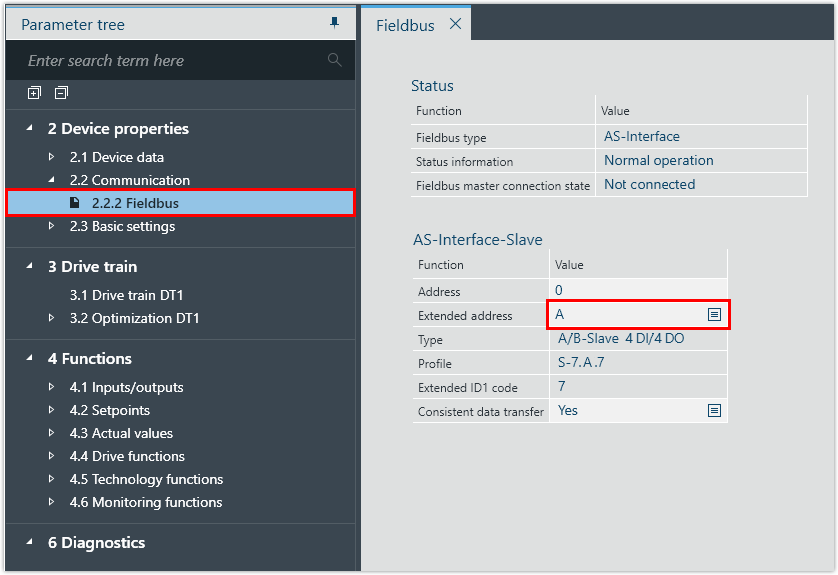Screen dimensions: 838x575
Task: Click the parameter search input field
Action: [x=170, y=61]
